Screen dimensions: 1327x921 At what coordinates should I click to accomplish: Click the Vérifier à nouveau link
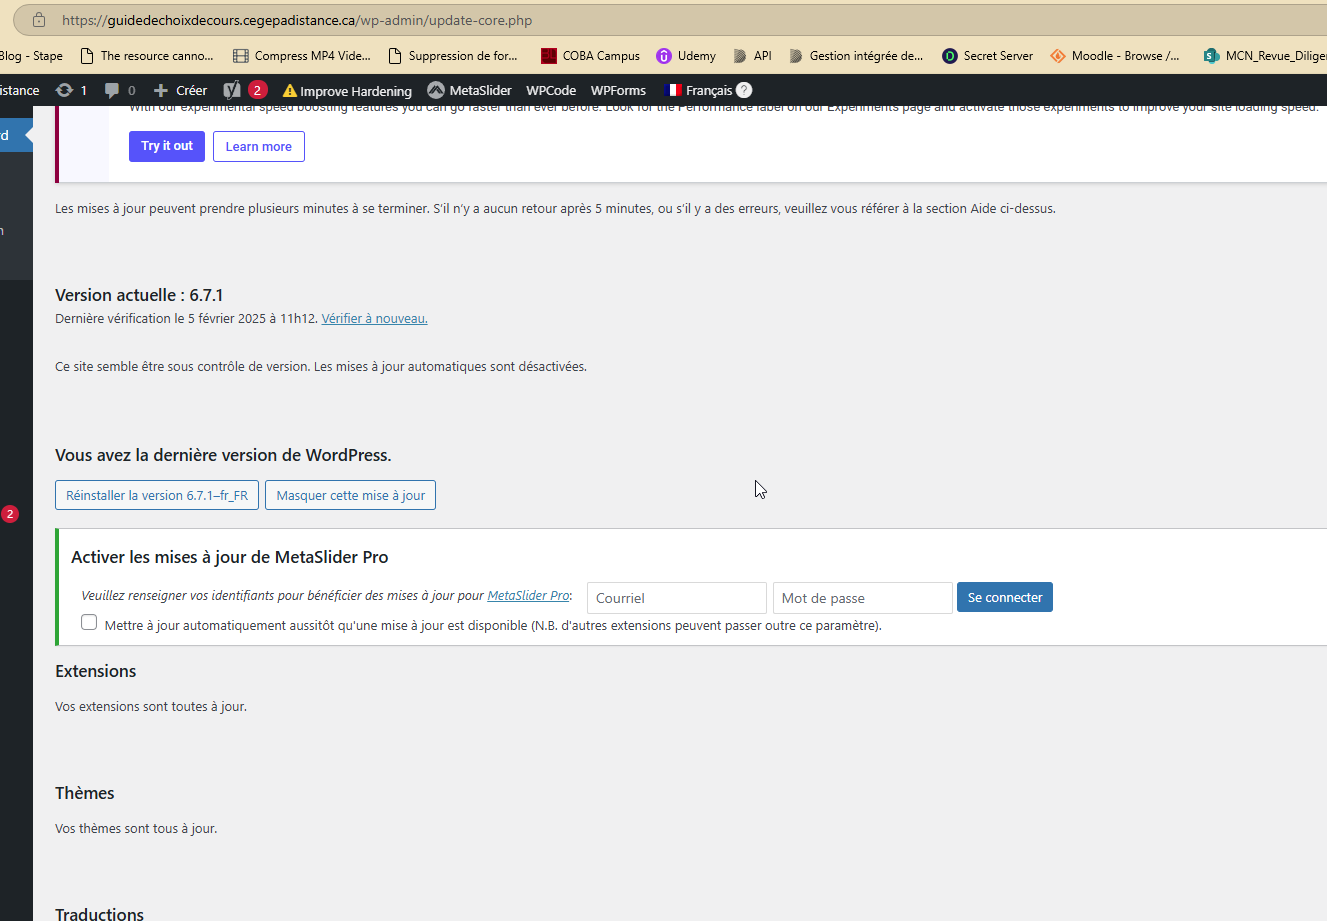coord(374,318)
